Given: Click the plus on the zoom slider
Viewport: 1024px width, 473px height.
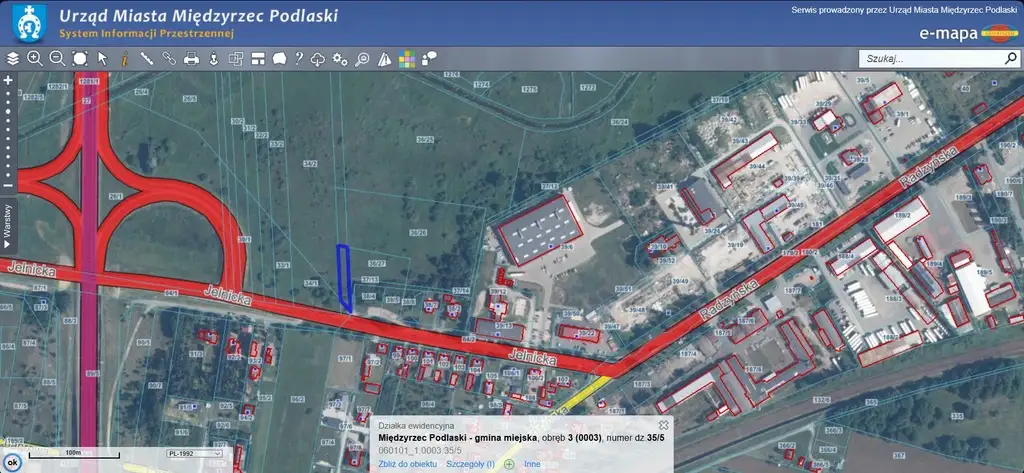Looking at the screenshot, I should click(x=8, y=78).
